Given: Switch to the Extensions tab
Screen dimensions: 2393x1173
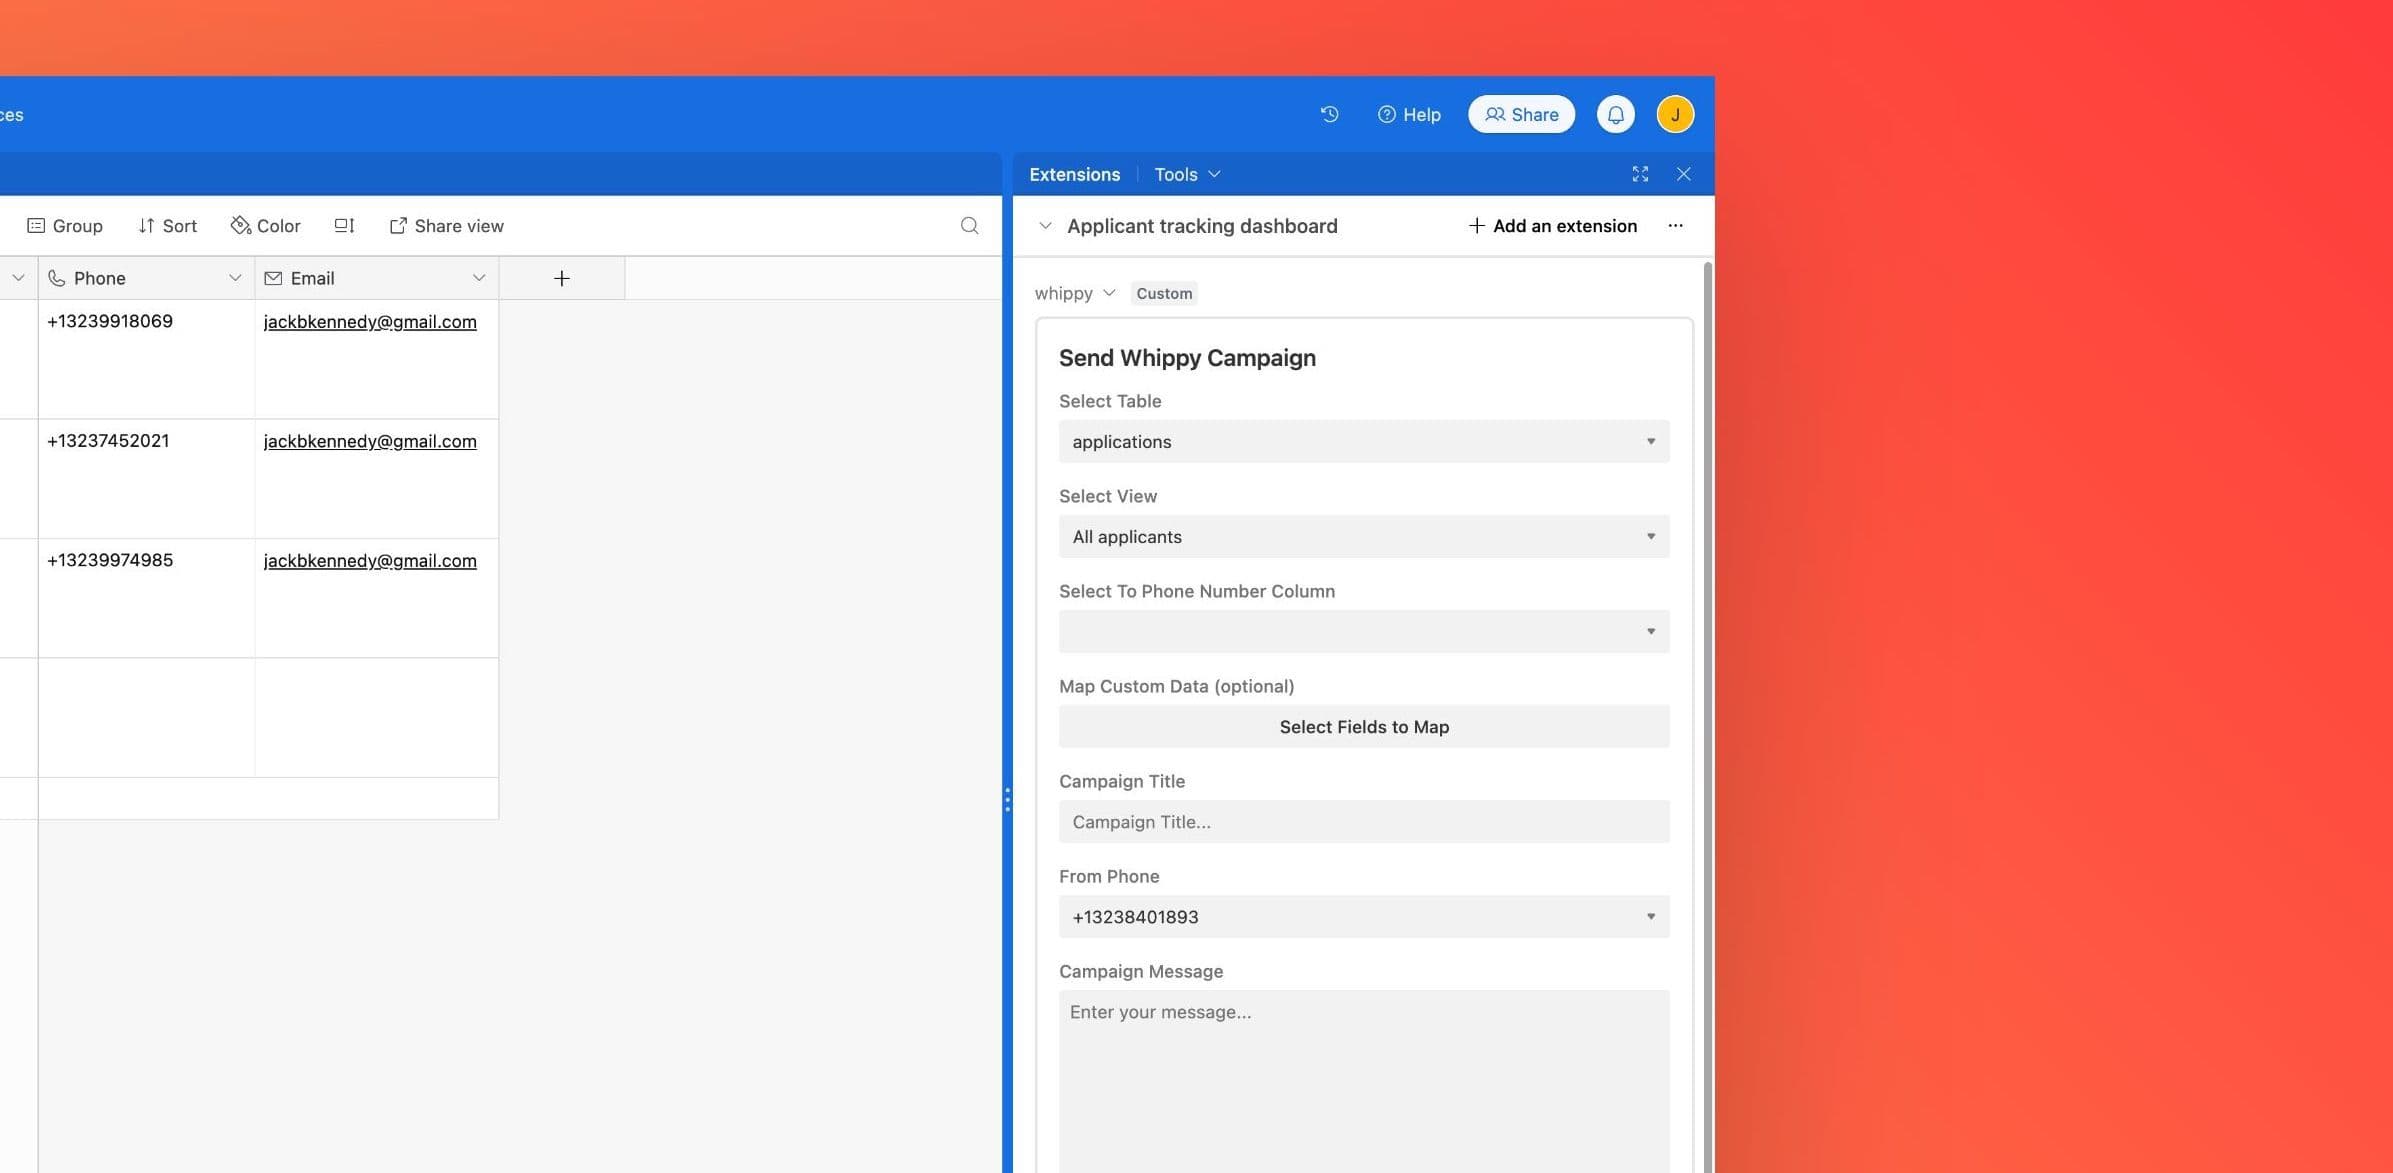Looking at the screenshot, I should pyautogui.click(x=1074, y=173).
